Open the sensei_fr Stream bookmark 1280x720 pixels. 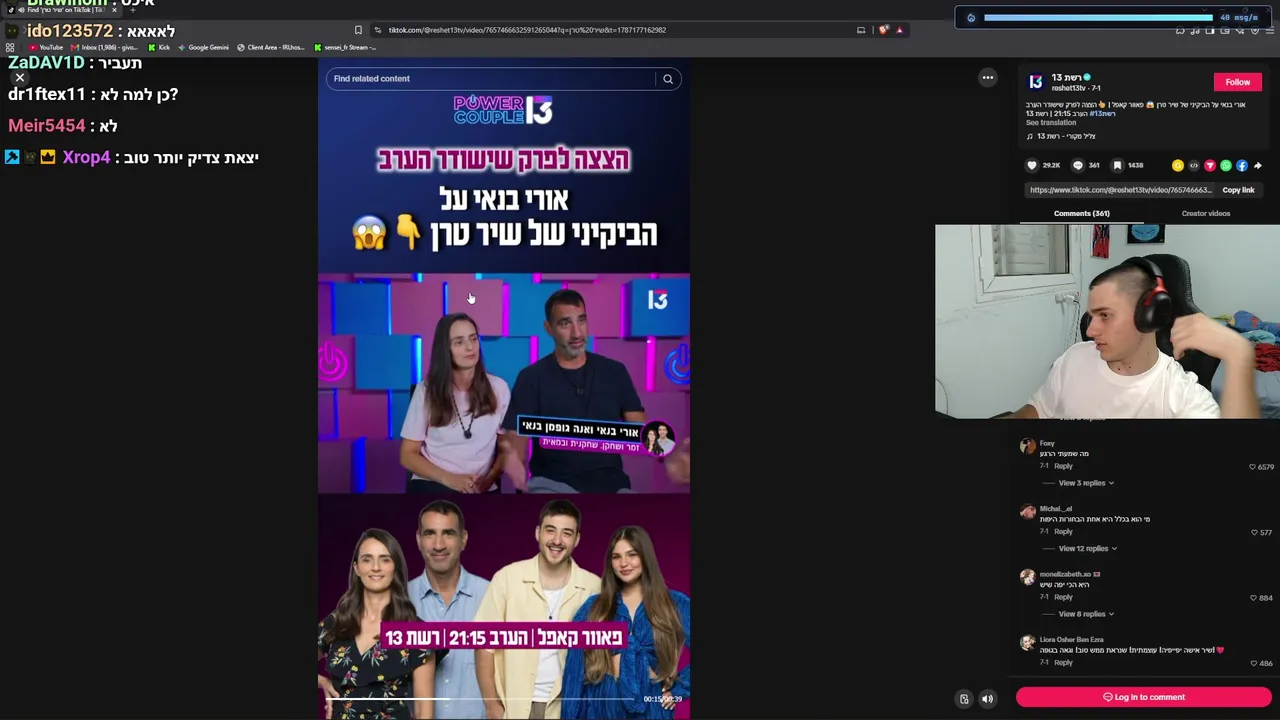[x=345, y=47]
